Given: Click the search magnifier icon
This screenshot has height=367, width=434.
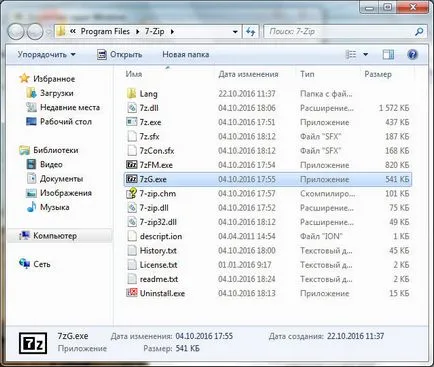Looking at the screenshot, I should pyautogui.click(x=419, y=32).
